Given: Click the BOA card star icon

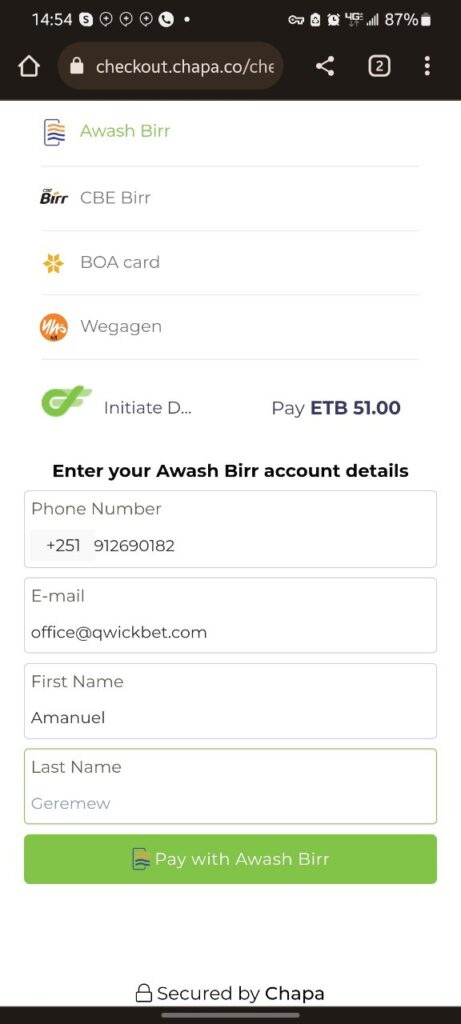Looking at the screenshot, I should [53, 263].
